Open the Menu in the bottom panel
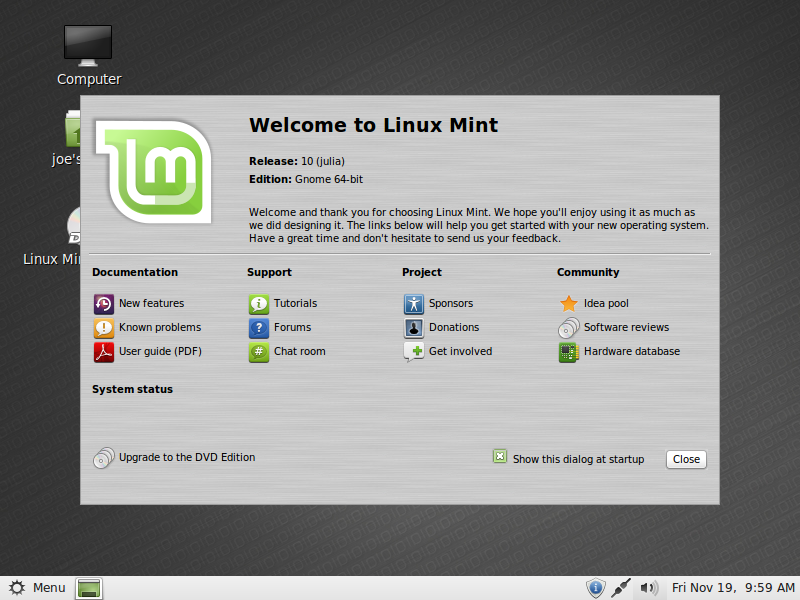800x600 pixels. point(37,588)
